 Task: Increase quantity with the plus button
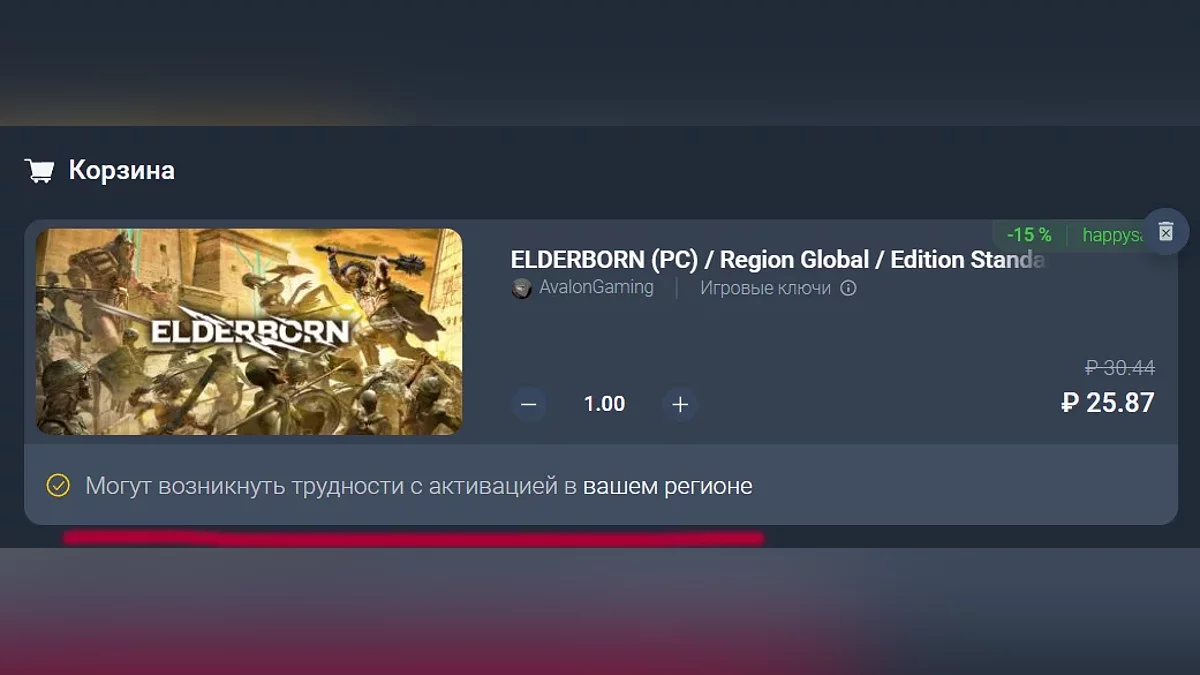click(x=680, y=405)
